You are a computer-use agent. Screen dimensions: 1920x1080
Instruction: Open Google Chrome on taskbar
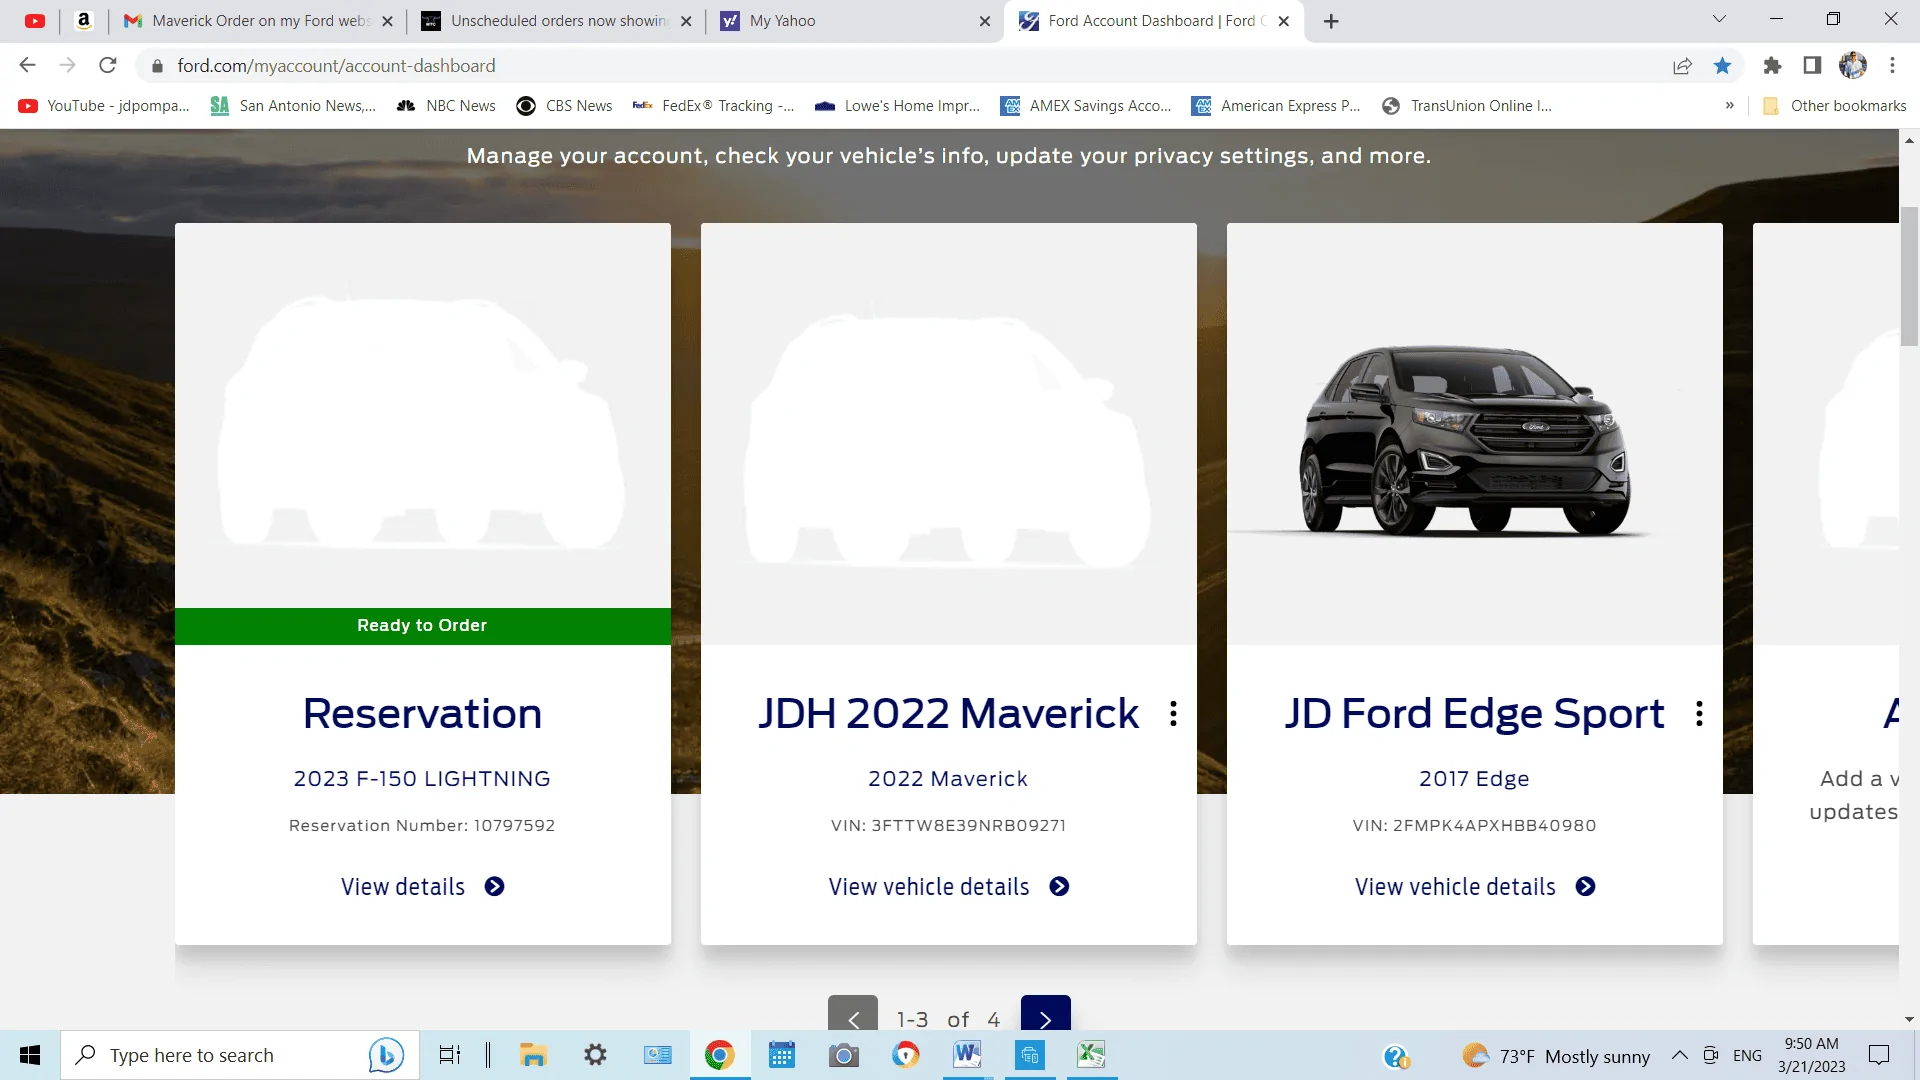(x=719, y=1055)
